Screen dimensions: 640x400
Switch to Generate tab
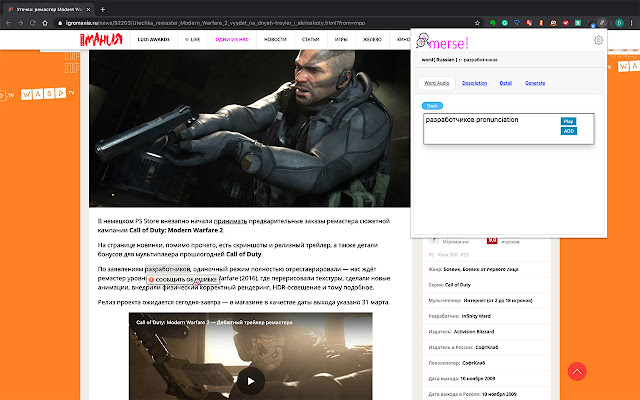coord(535,83)
